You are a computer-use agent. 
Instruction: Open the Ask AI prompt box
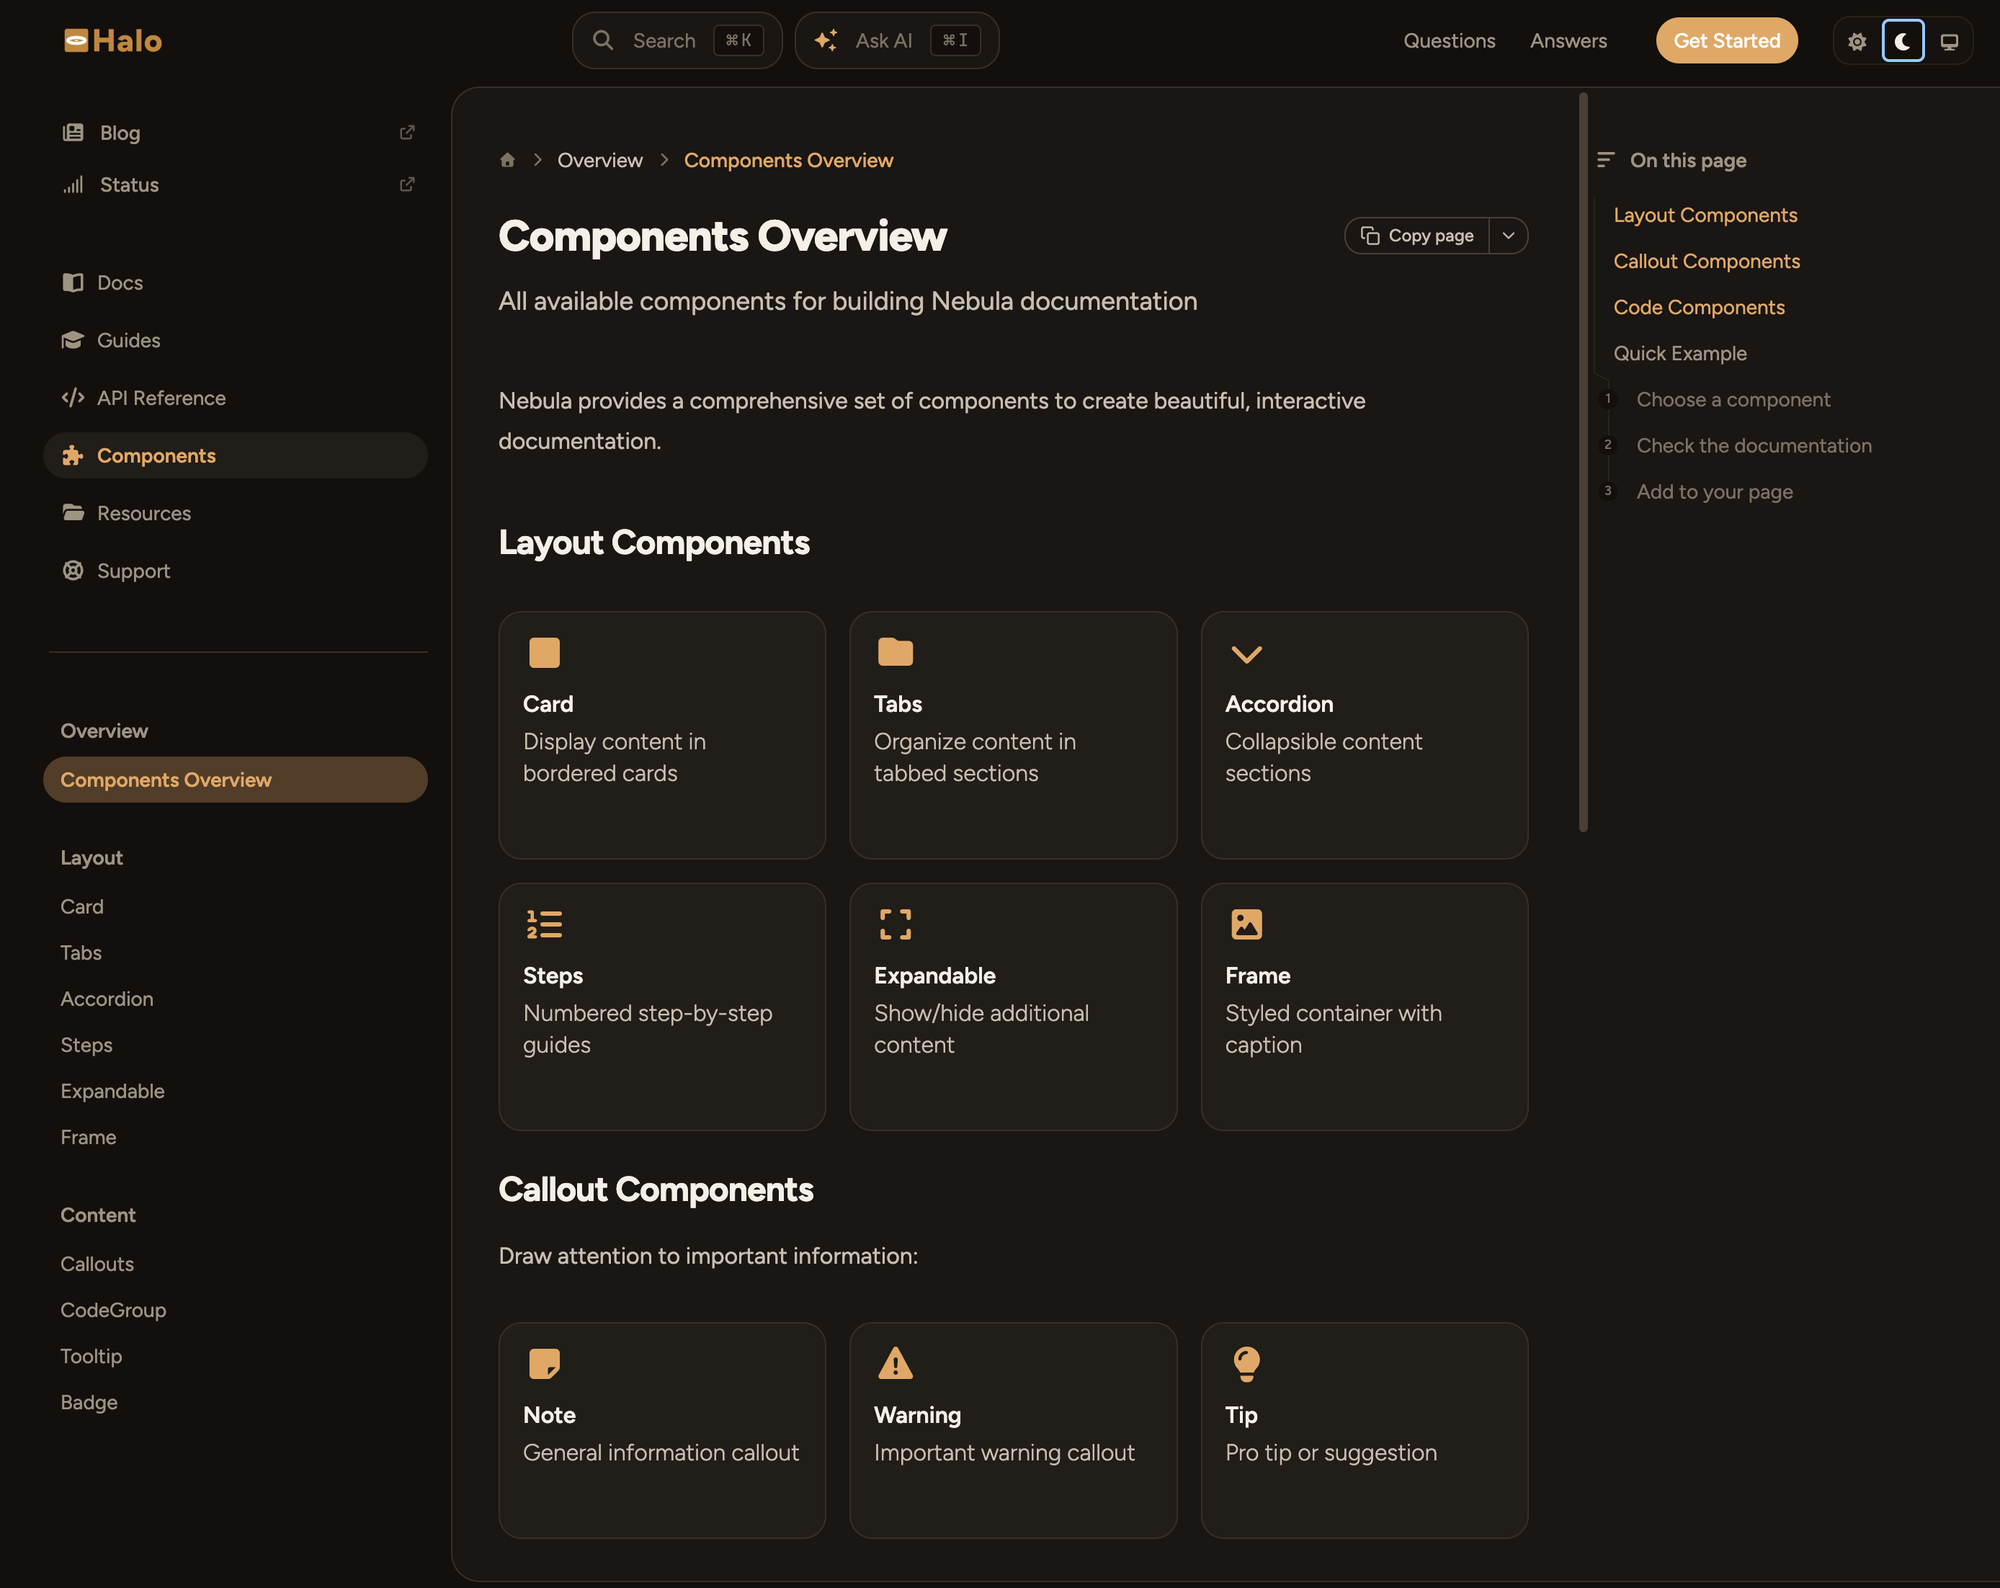(897, 41)
